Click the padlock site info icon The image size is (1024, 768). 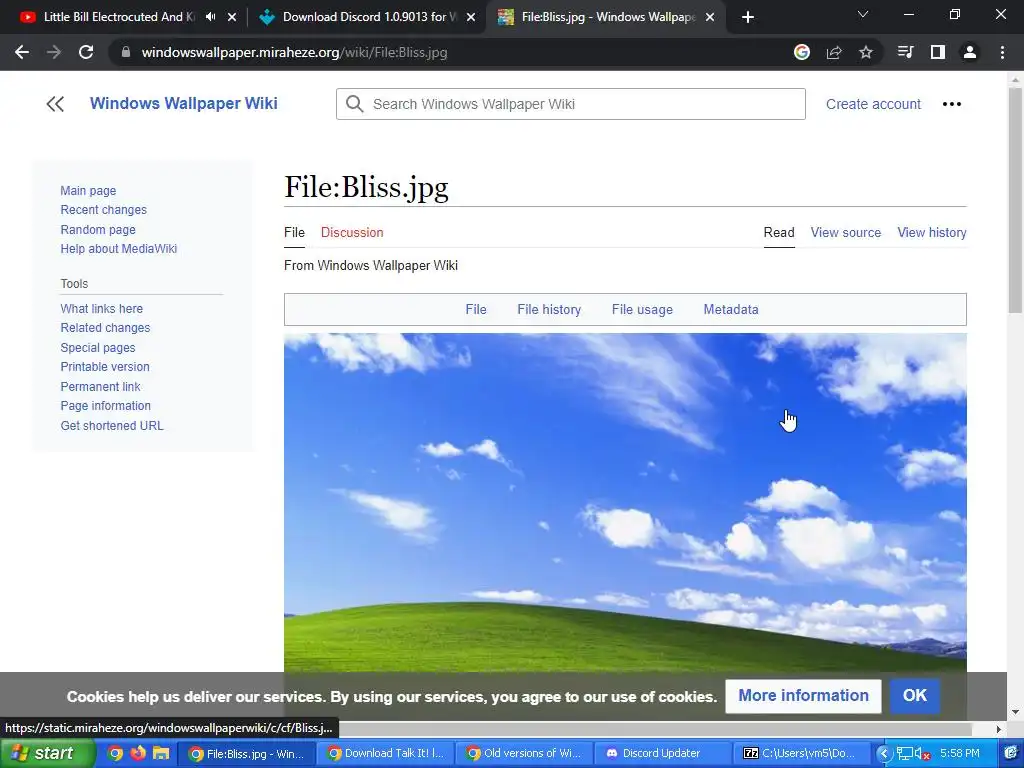pyautogui.click(x=126, y=52)
